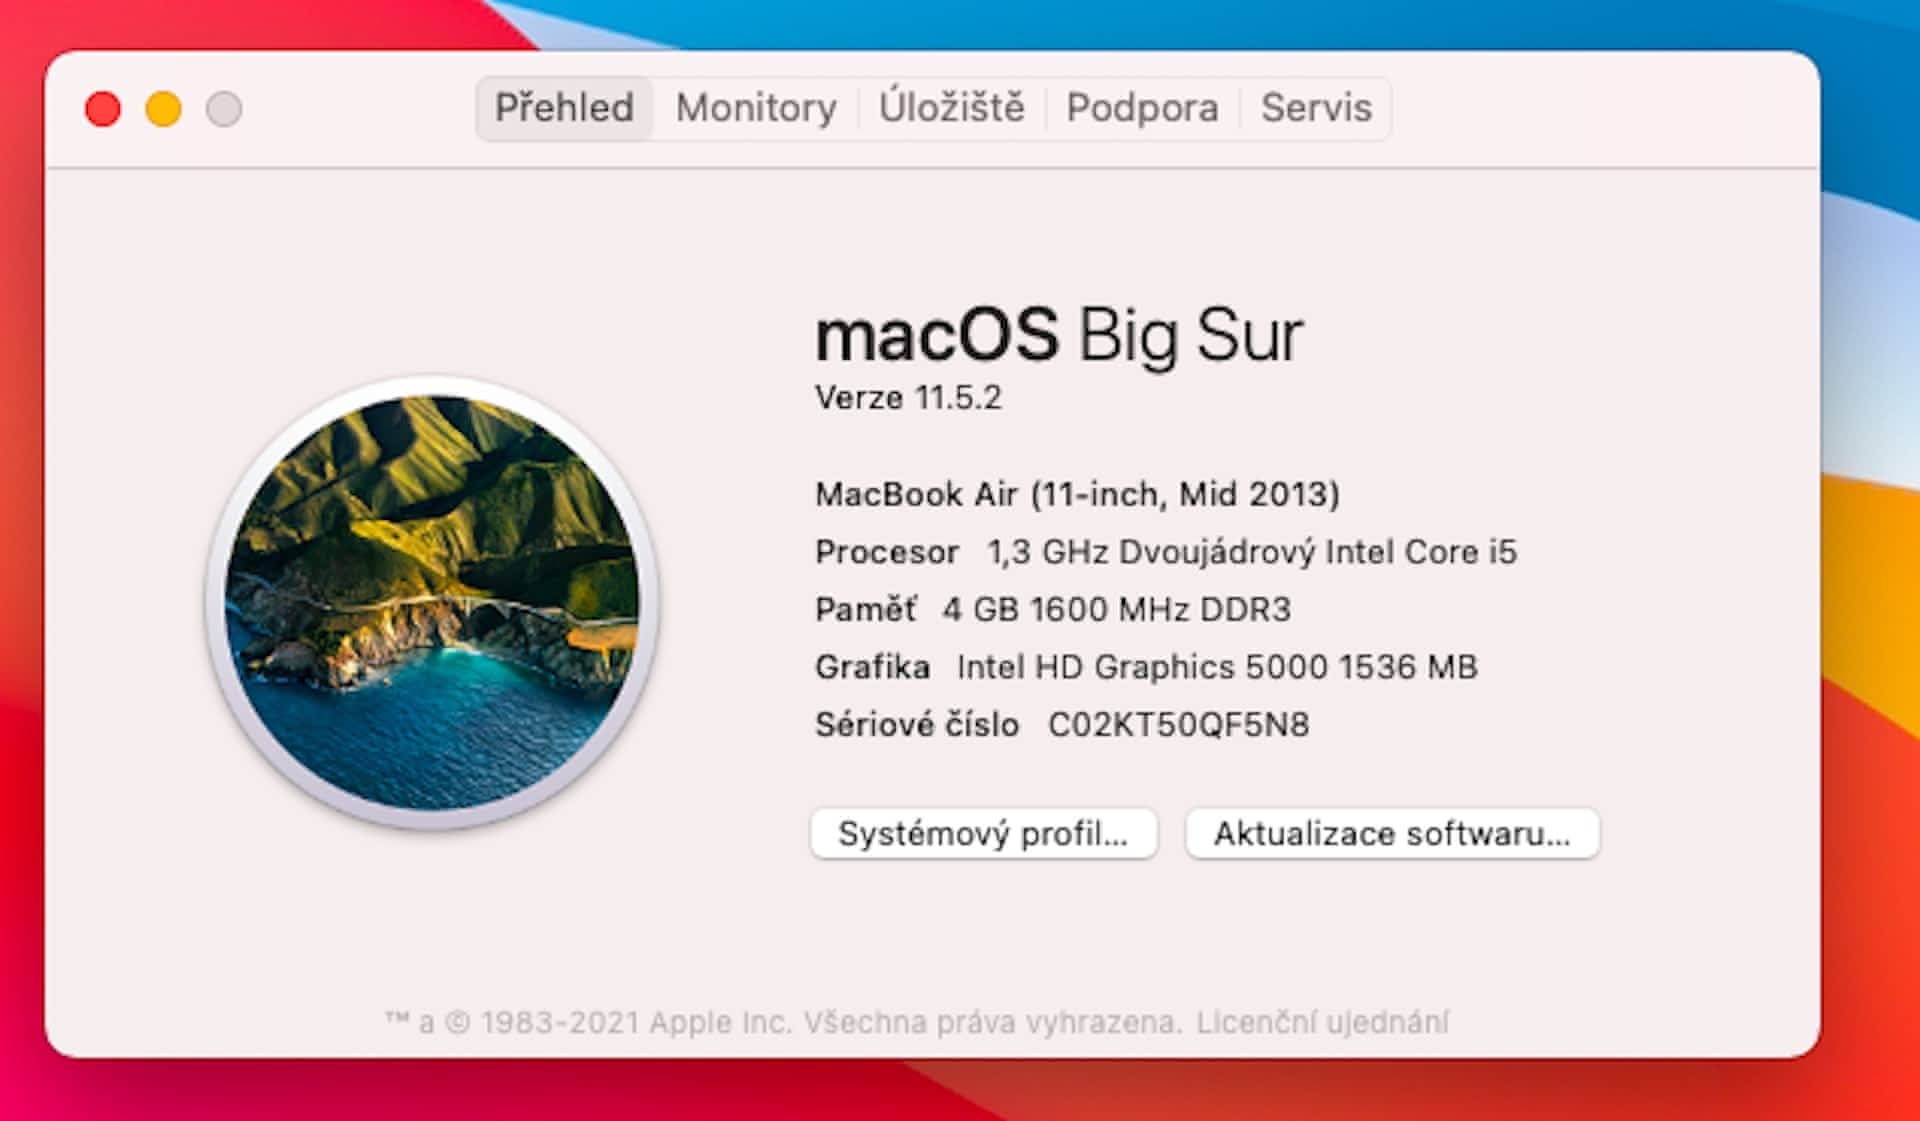
Task: Minimize the window with the yellow button
Action: click(x=164, y=109)
